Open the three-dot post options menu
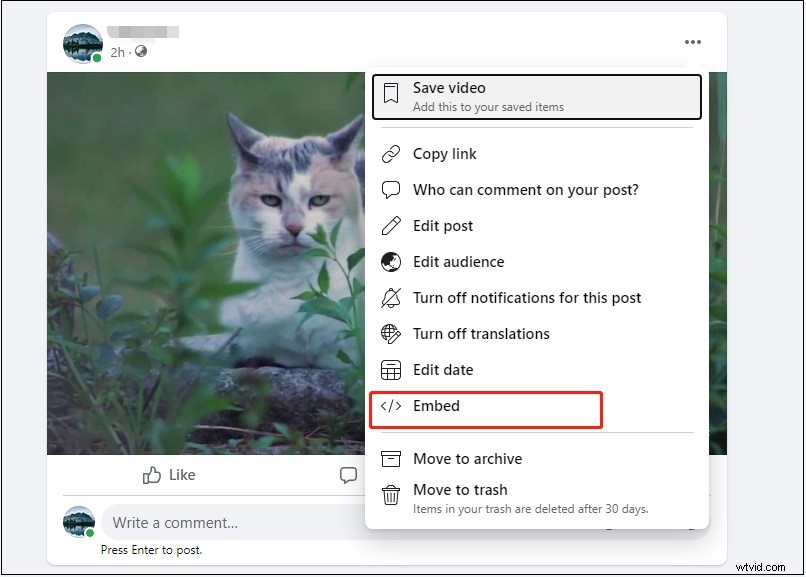This screenshot has height=577, width=806. (692, 42)
